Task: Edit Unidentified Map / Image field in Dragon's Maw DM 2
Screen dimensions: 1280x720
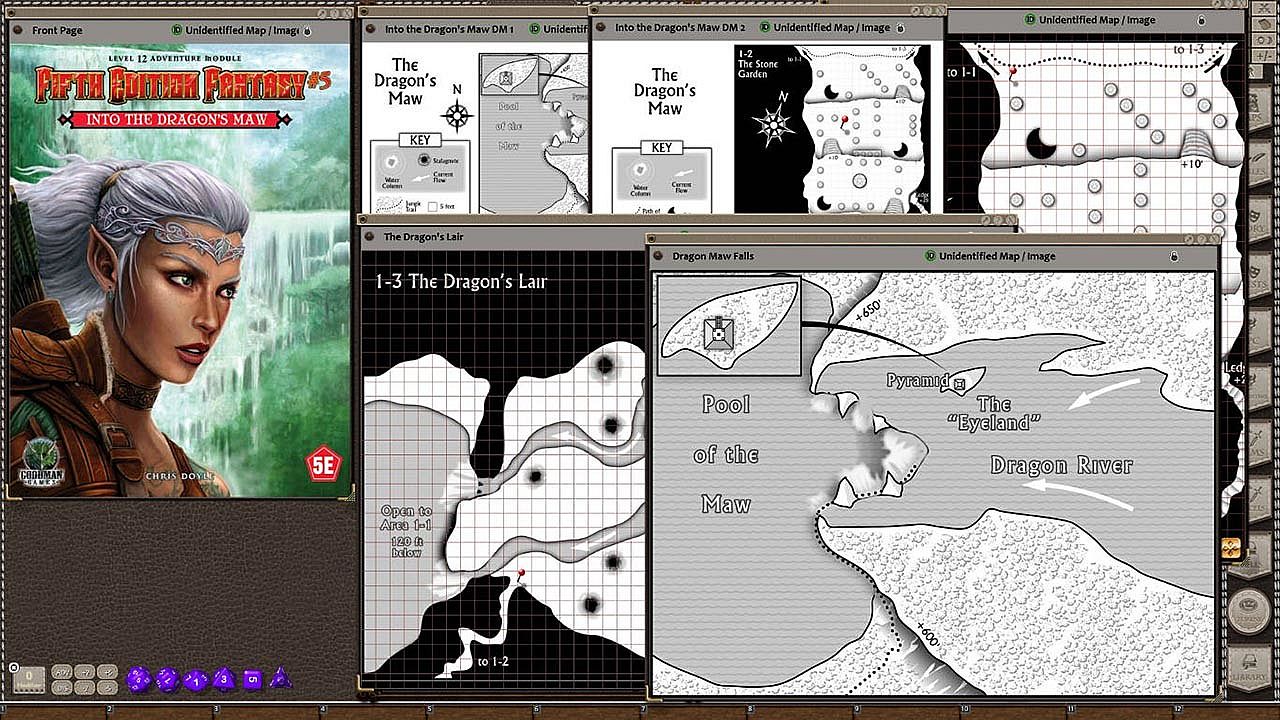Action: [831, 28]
